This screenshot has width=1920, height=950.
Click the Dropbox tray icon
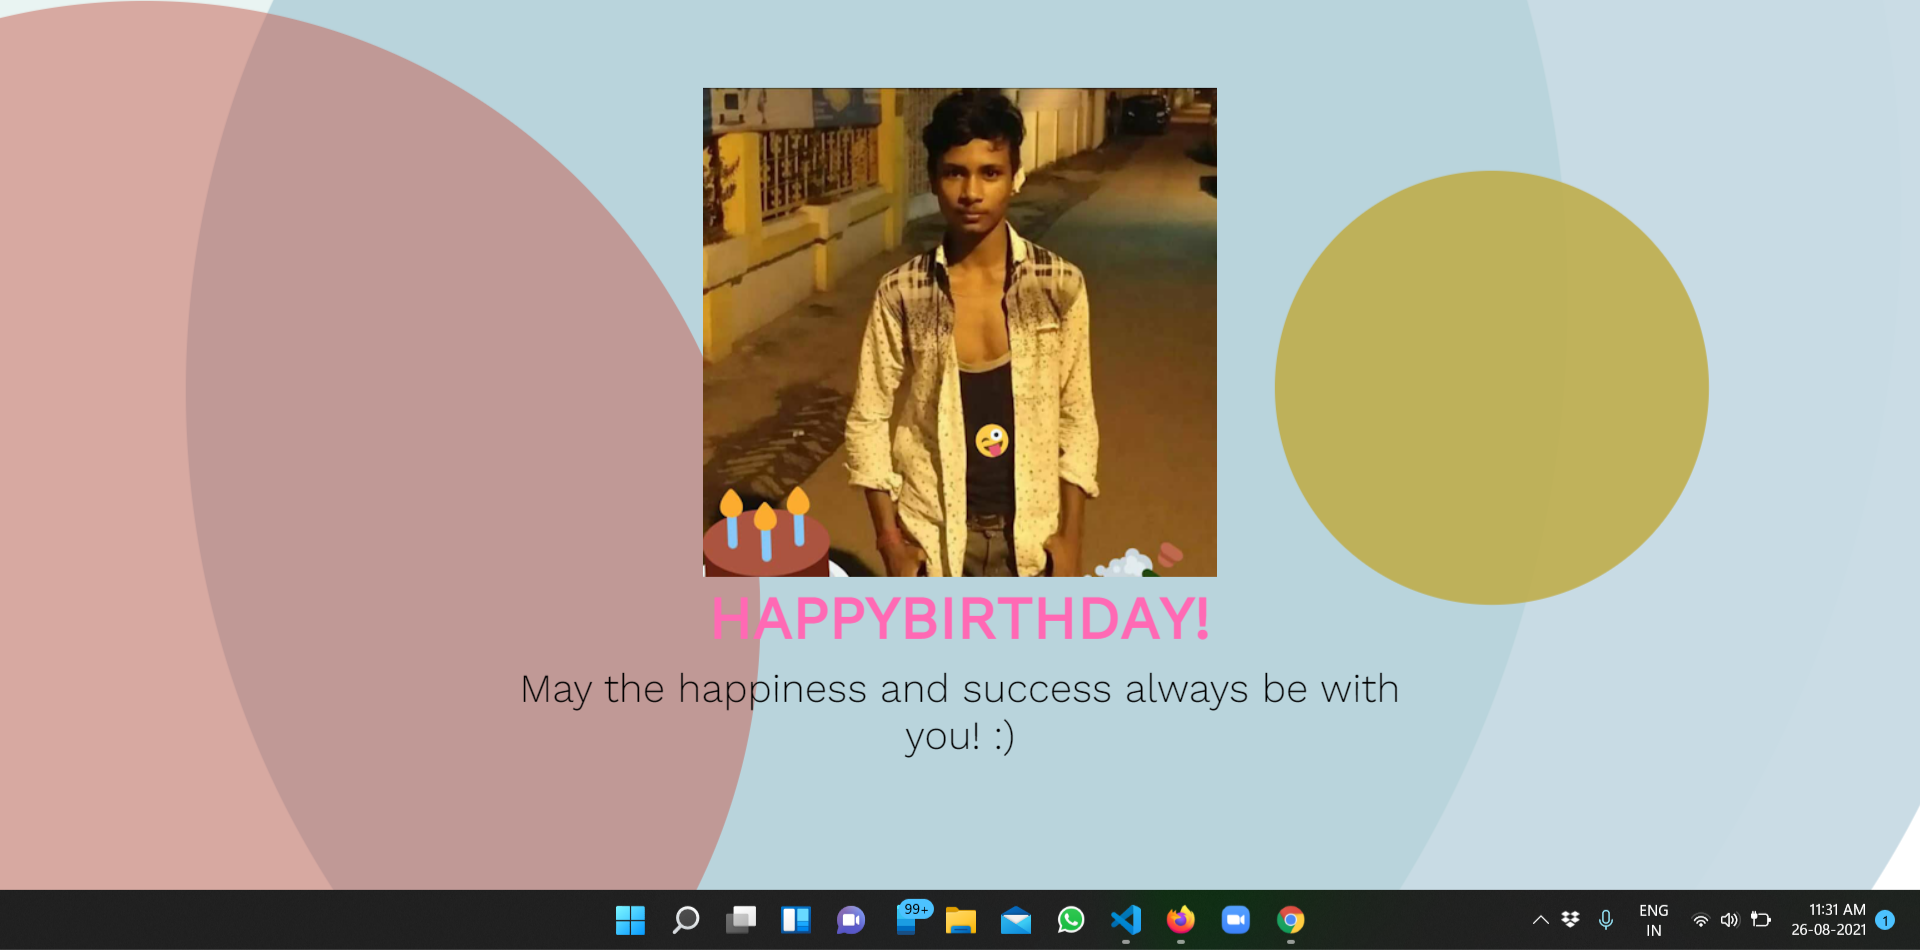click(x=1571, y=920)
